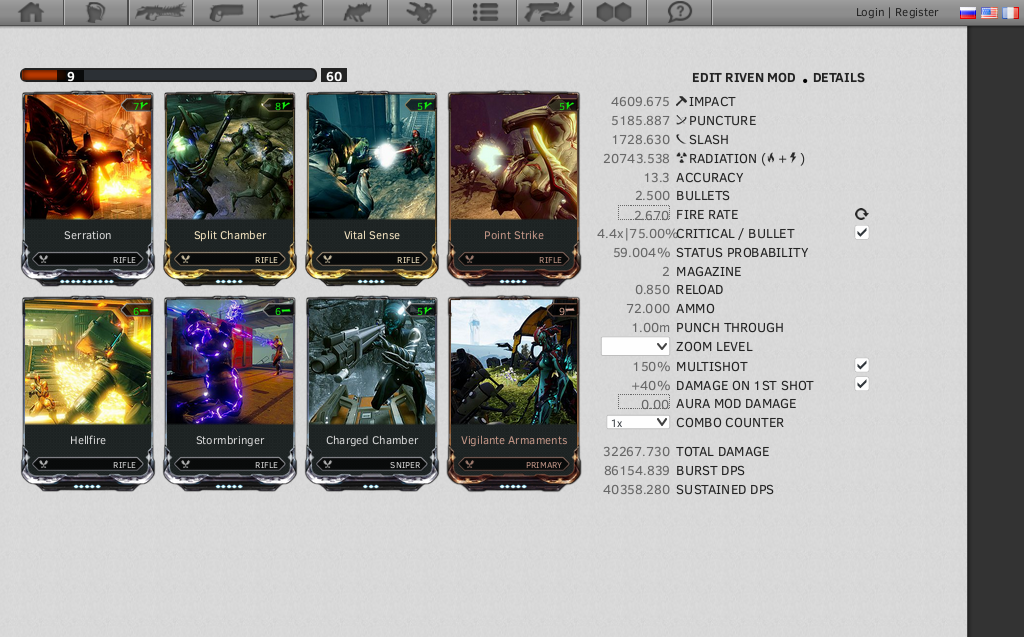
Task: Click the Fire Rate value field
Action: (x=644, y=214)
